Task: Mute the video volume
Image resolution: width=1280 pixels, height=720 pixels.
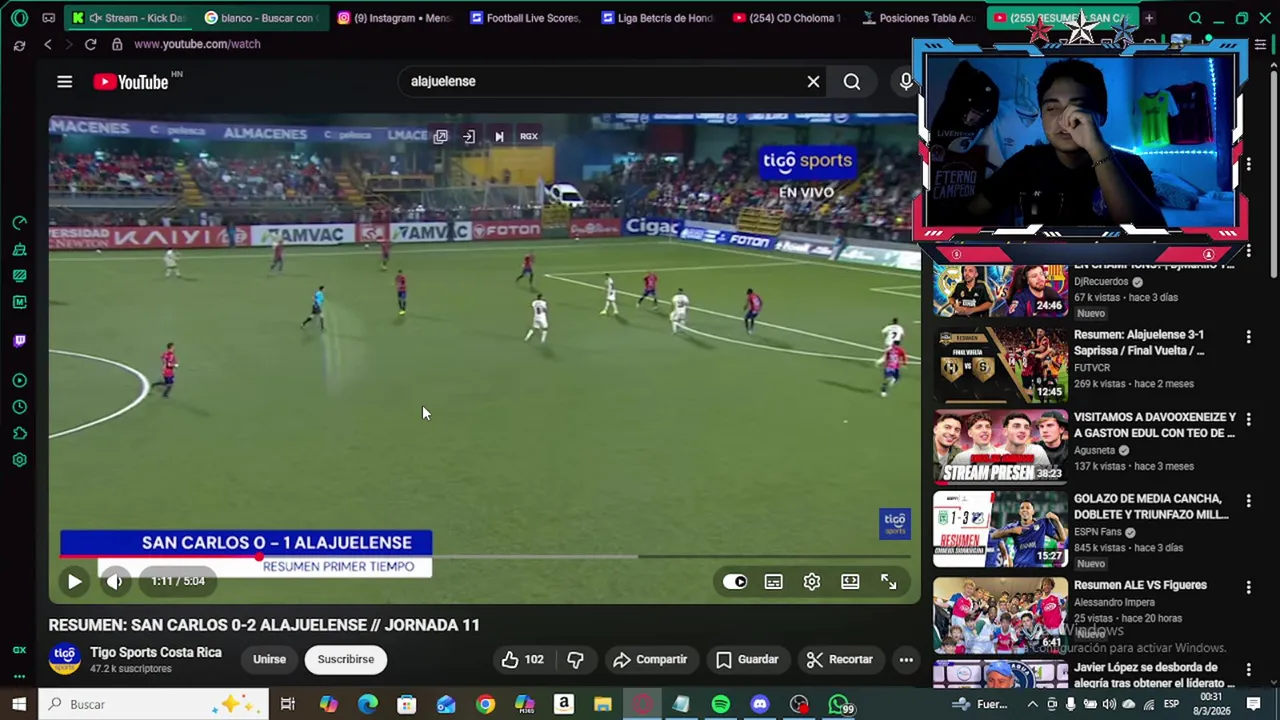Action: coord(115,581)
